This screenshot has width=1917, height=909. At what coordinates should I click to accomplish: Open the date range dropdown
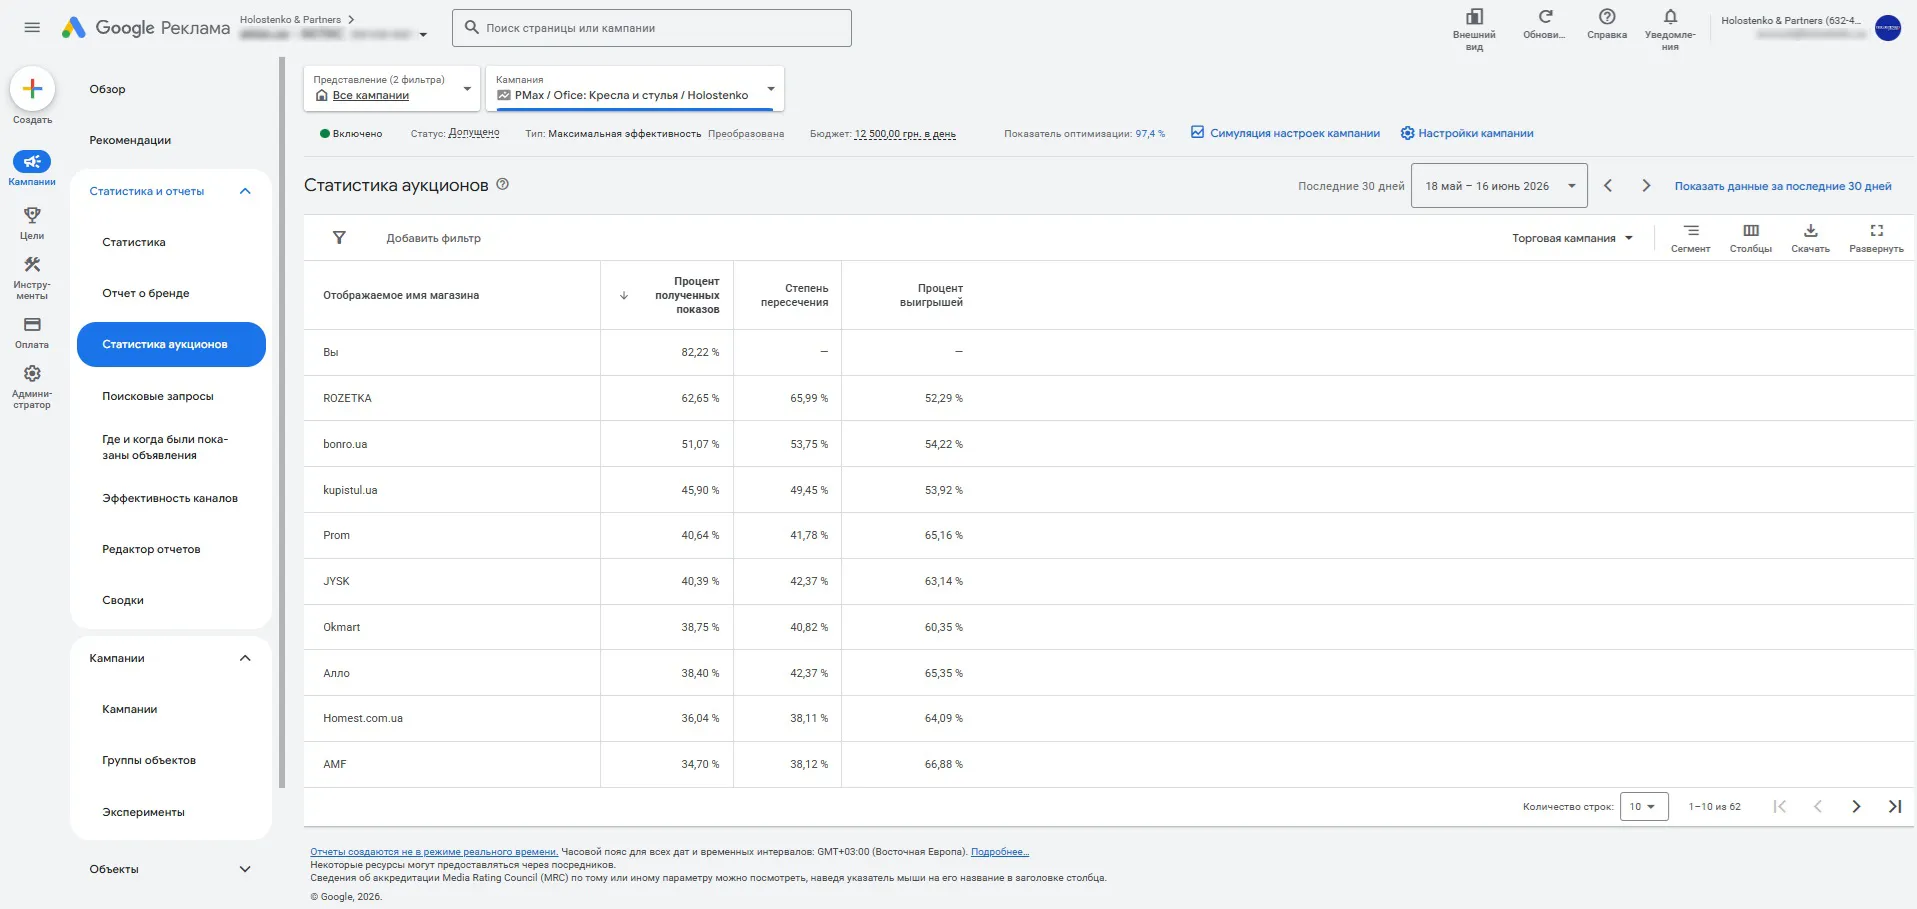(1499, 186)
